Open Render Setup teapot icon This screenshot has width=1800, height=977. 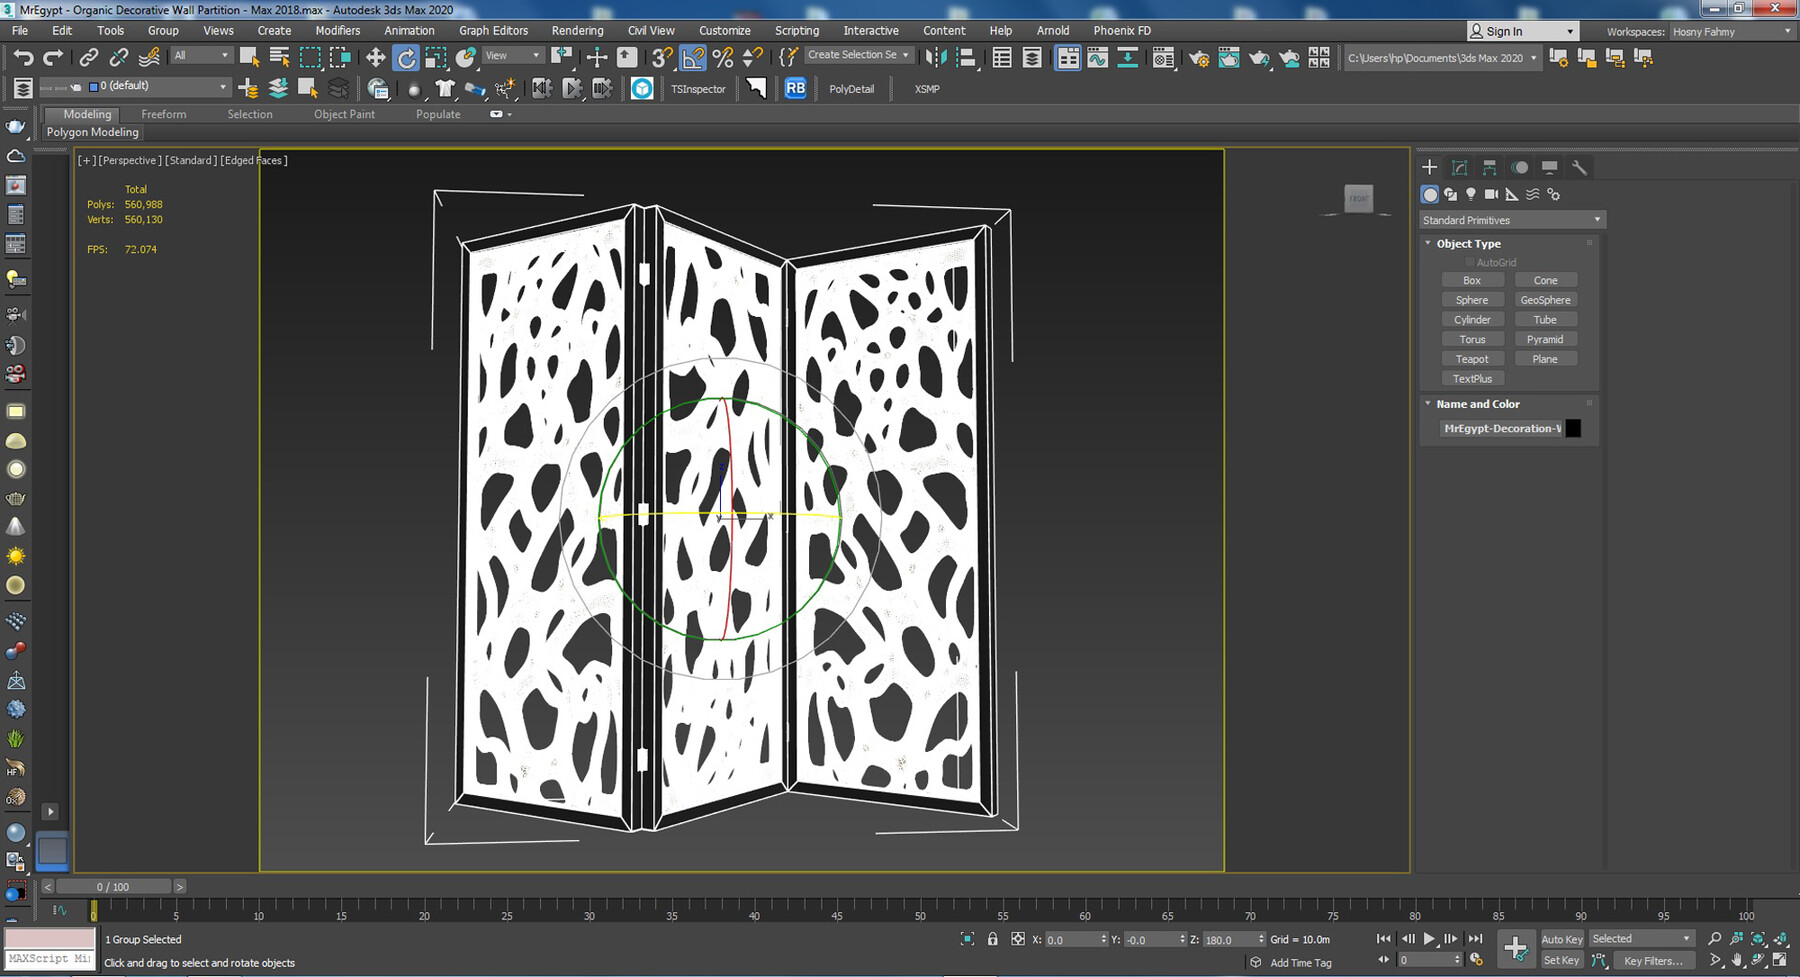(x=1199, y=58)
